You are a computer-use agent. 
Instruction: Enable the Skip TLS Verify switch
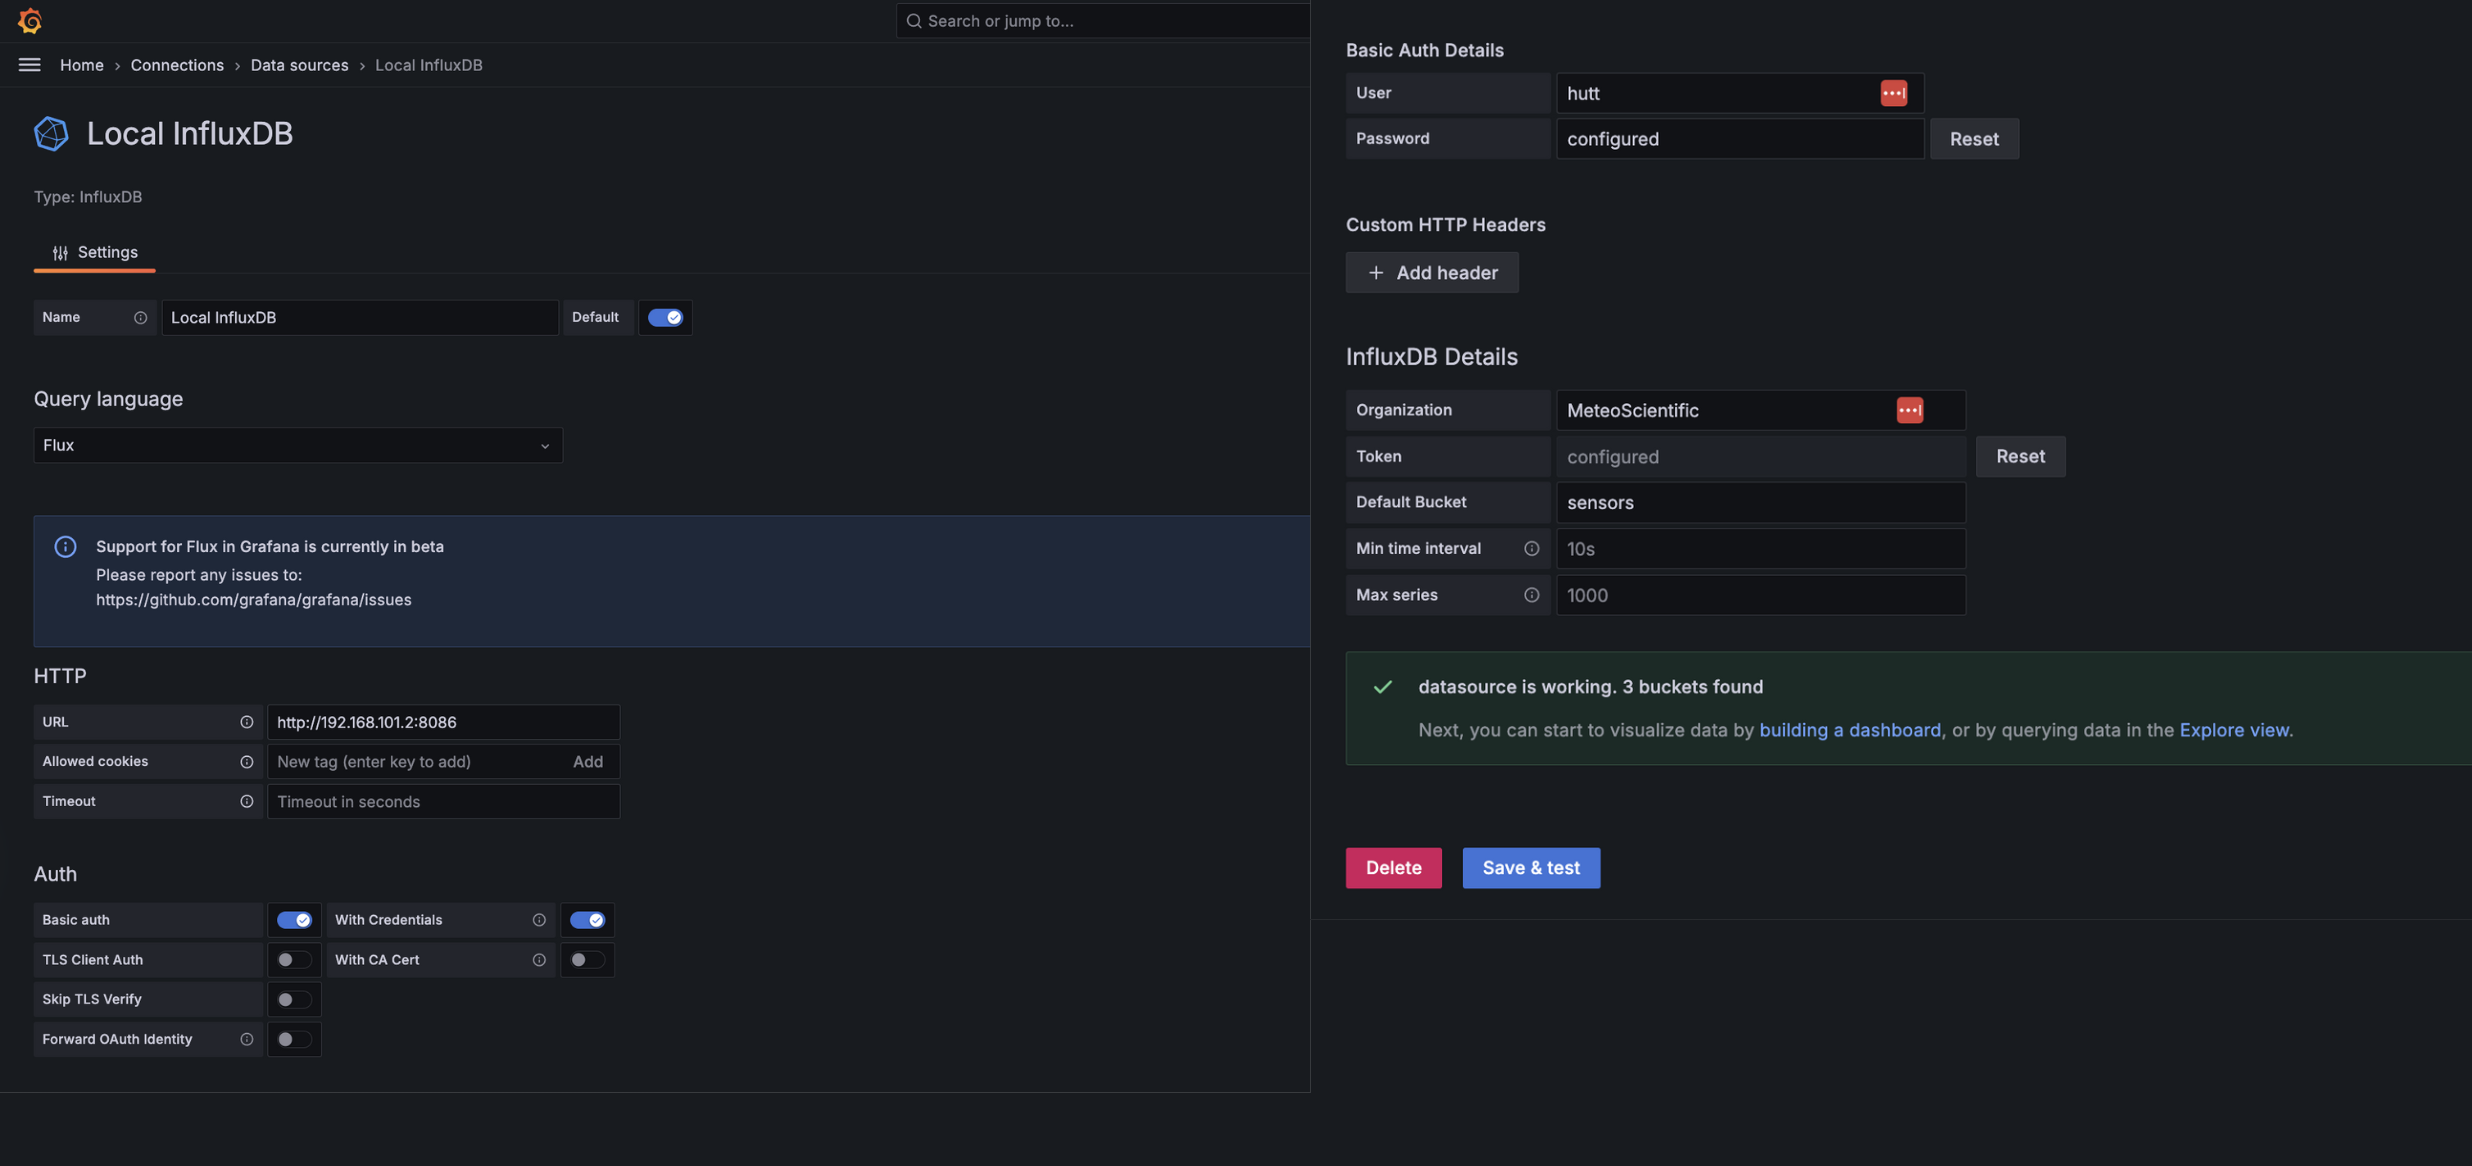[294, 999]
